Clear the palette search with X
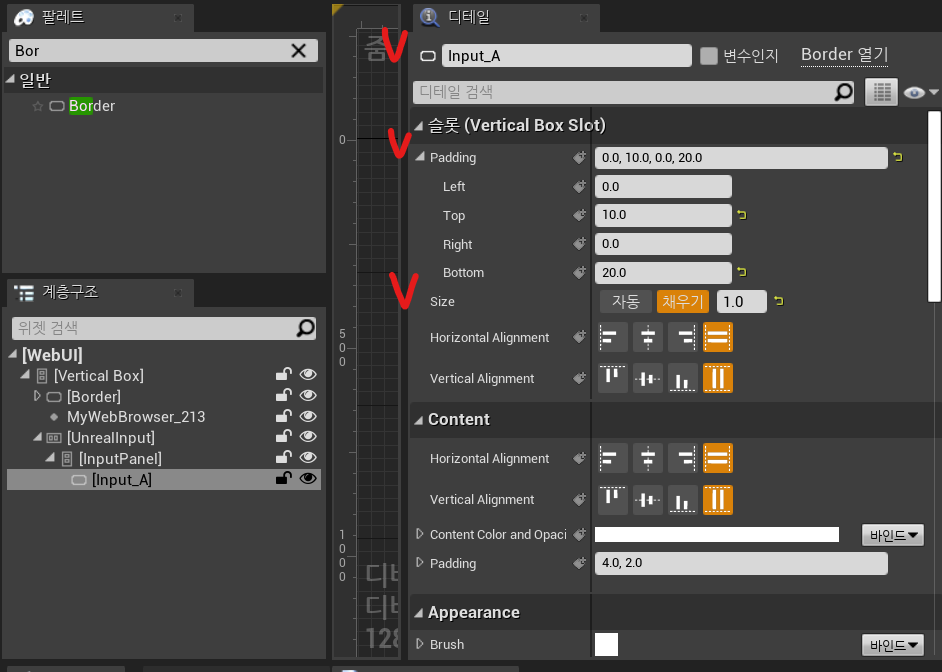 pos(298,51)
